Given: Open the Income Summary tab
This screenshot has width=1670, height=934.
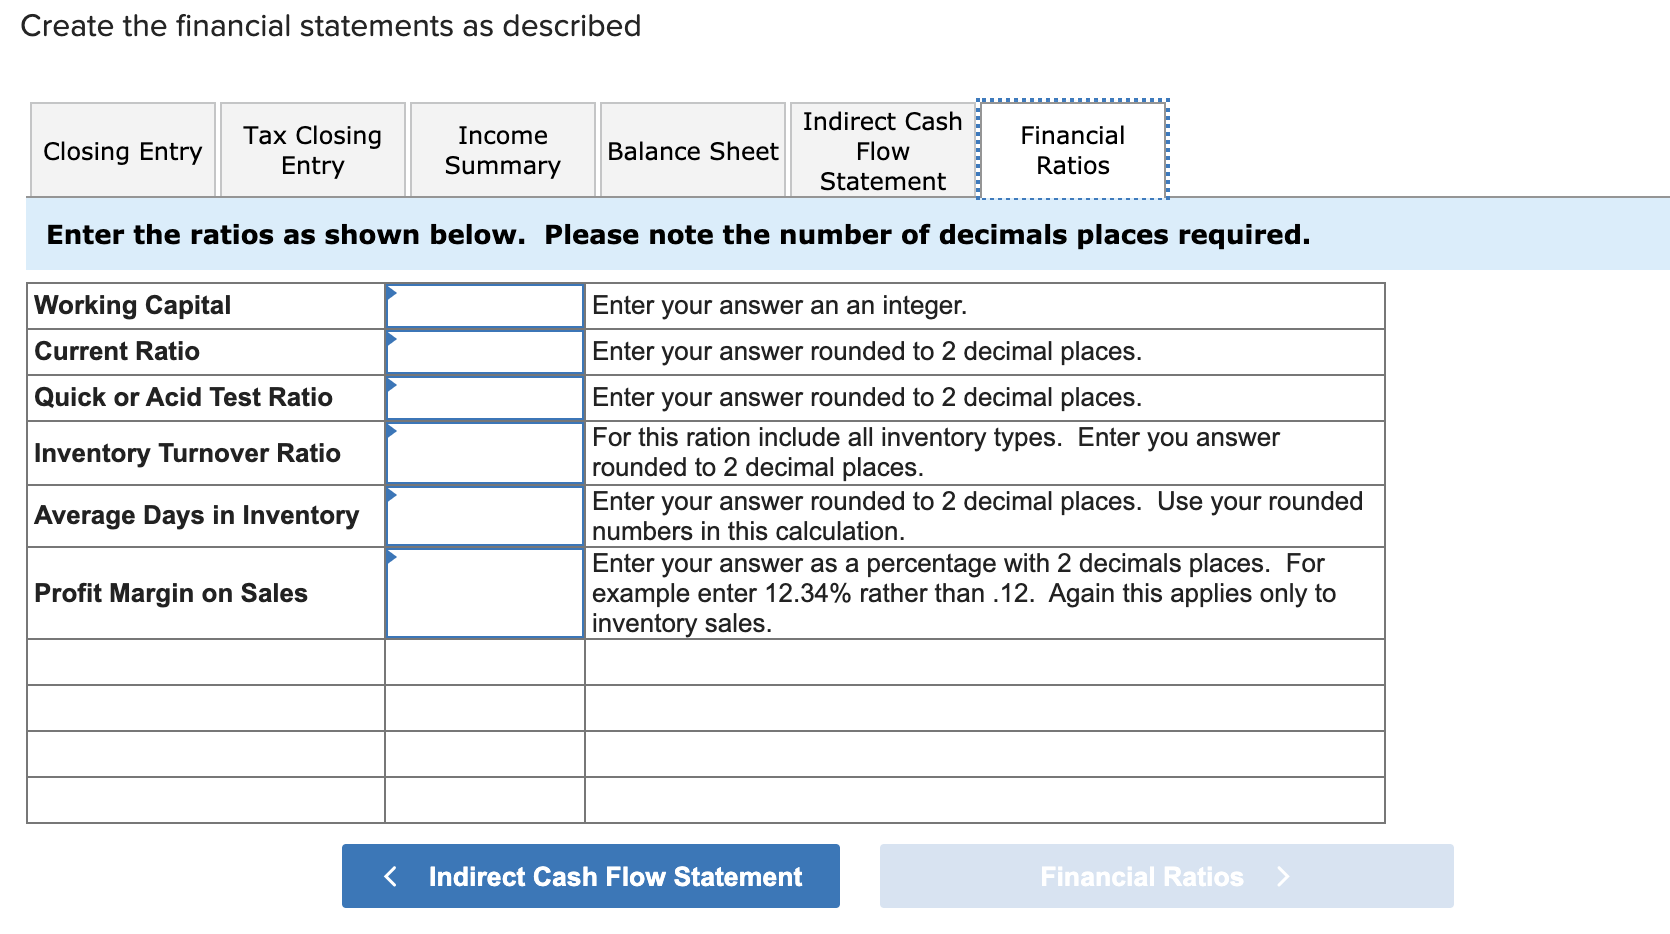Looking at the screenshot, I should coord(502,150).
